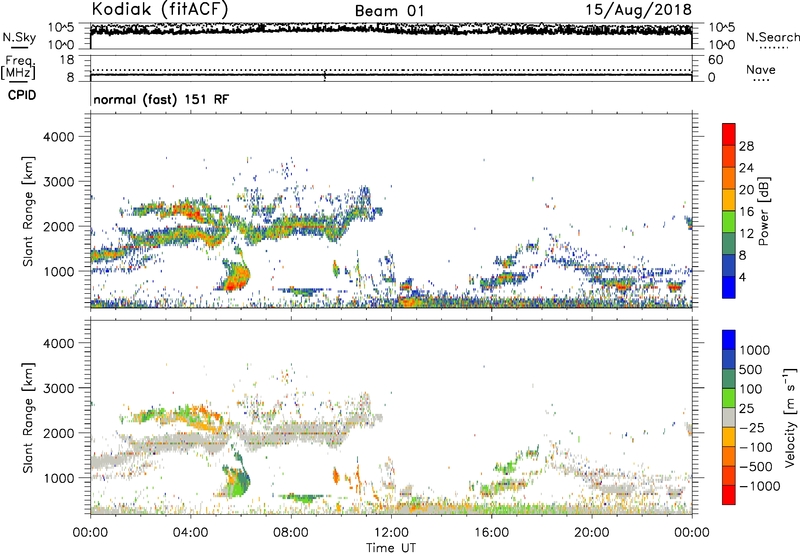This screenshot has width=800, height=554.
Task: Click the 2000 tick in velocity panel
Action: point(58,433)
